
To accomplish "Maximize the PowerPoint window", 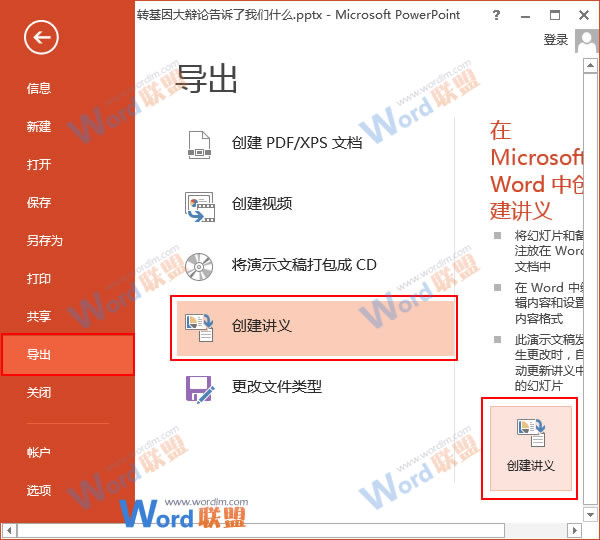I will tap(554, 15).
